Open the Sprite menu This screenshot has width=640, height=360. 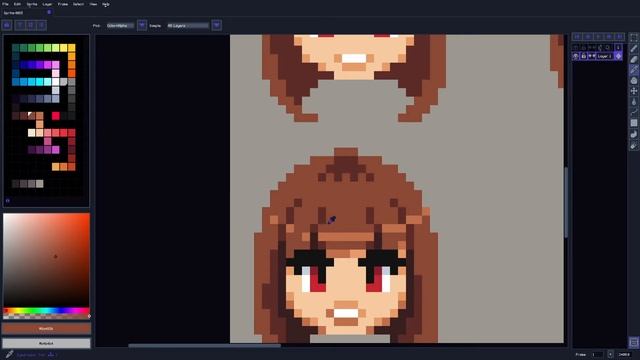(32, 4)
